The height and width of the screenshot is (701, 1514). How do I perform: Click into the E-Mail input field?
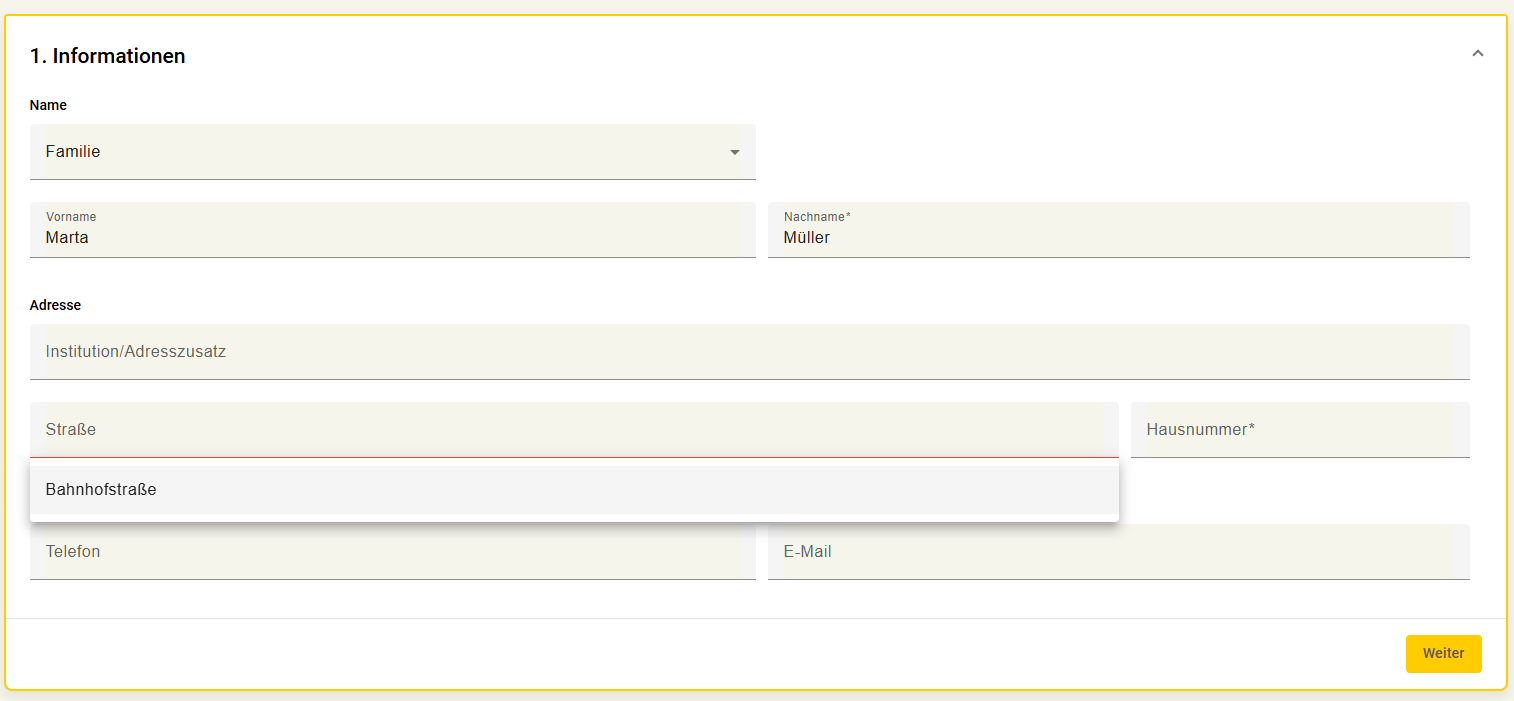[1119, 552]
